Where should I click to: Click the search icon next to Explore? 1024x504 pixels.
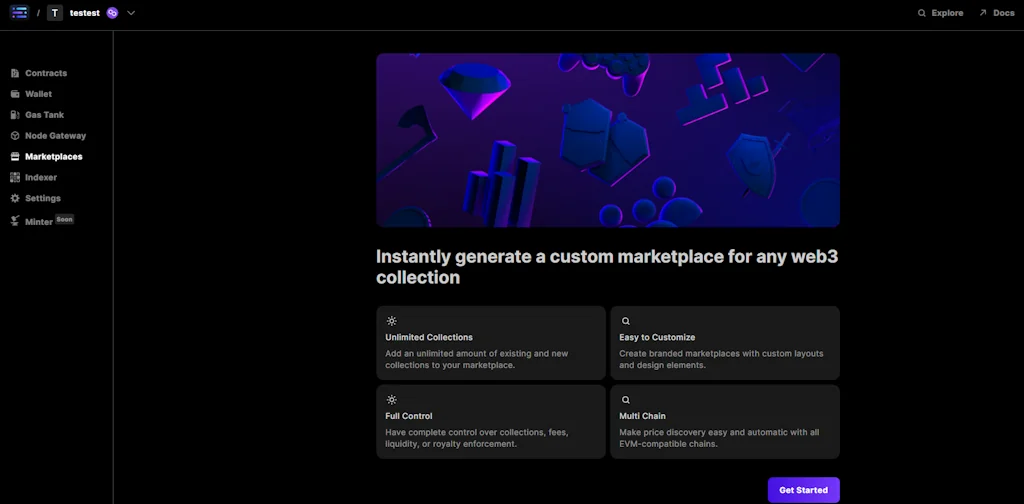point(922,13)
